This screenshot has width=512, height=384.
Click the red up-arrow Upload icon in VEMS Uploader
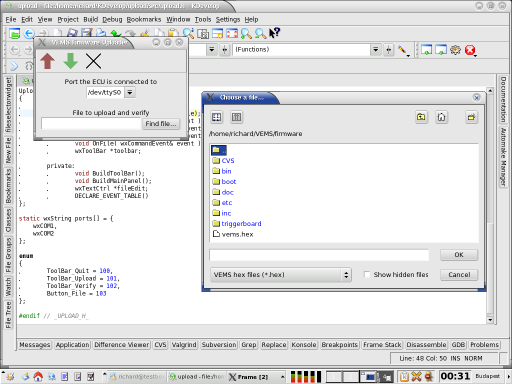click(x=47, y=61)
